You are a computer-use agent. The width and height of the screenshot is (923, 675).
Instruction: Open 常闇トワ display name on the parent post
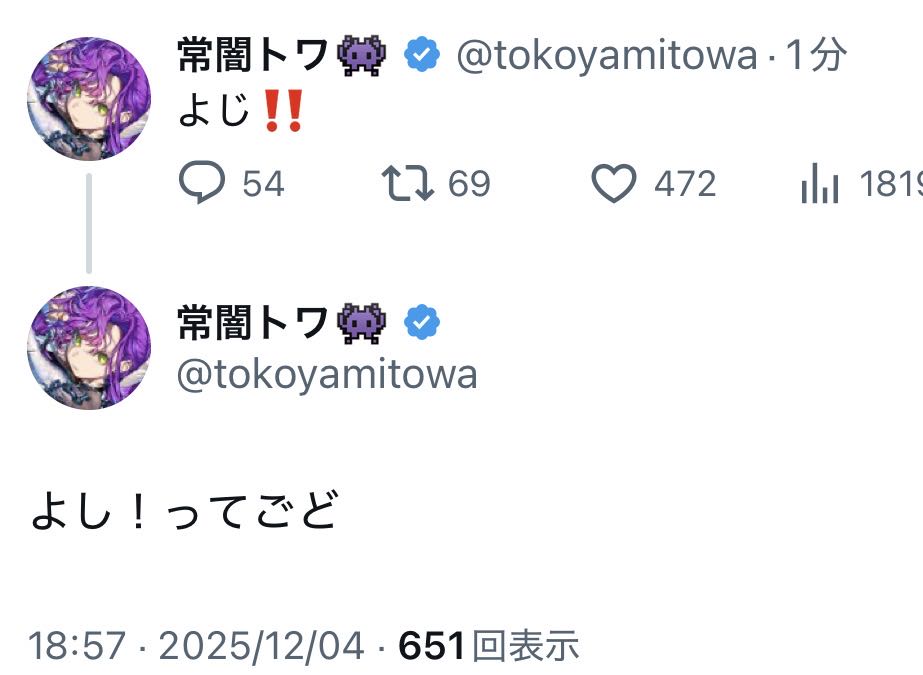253,56
